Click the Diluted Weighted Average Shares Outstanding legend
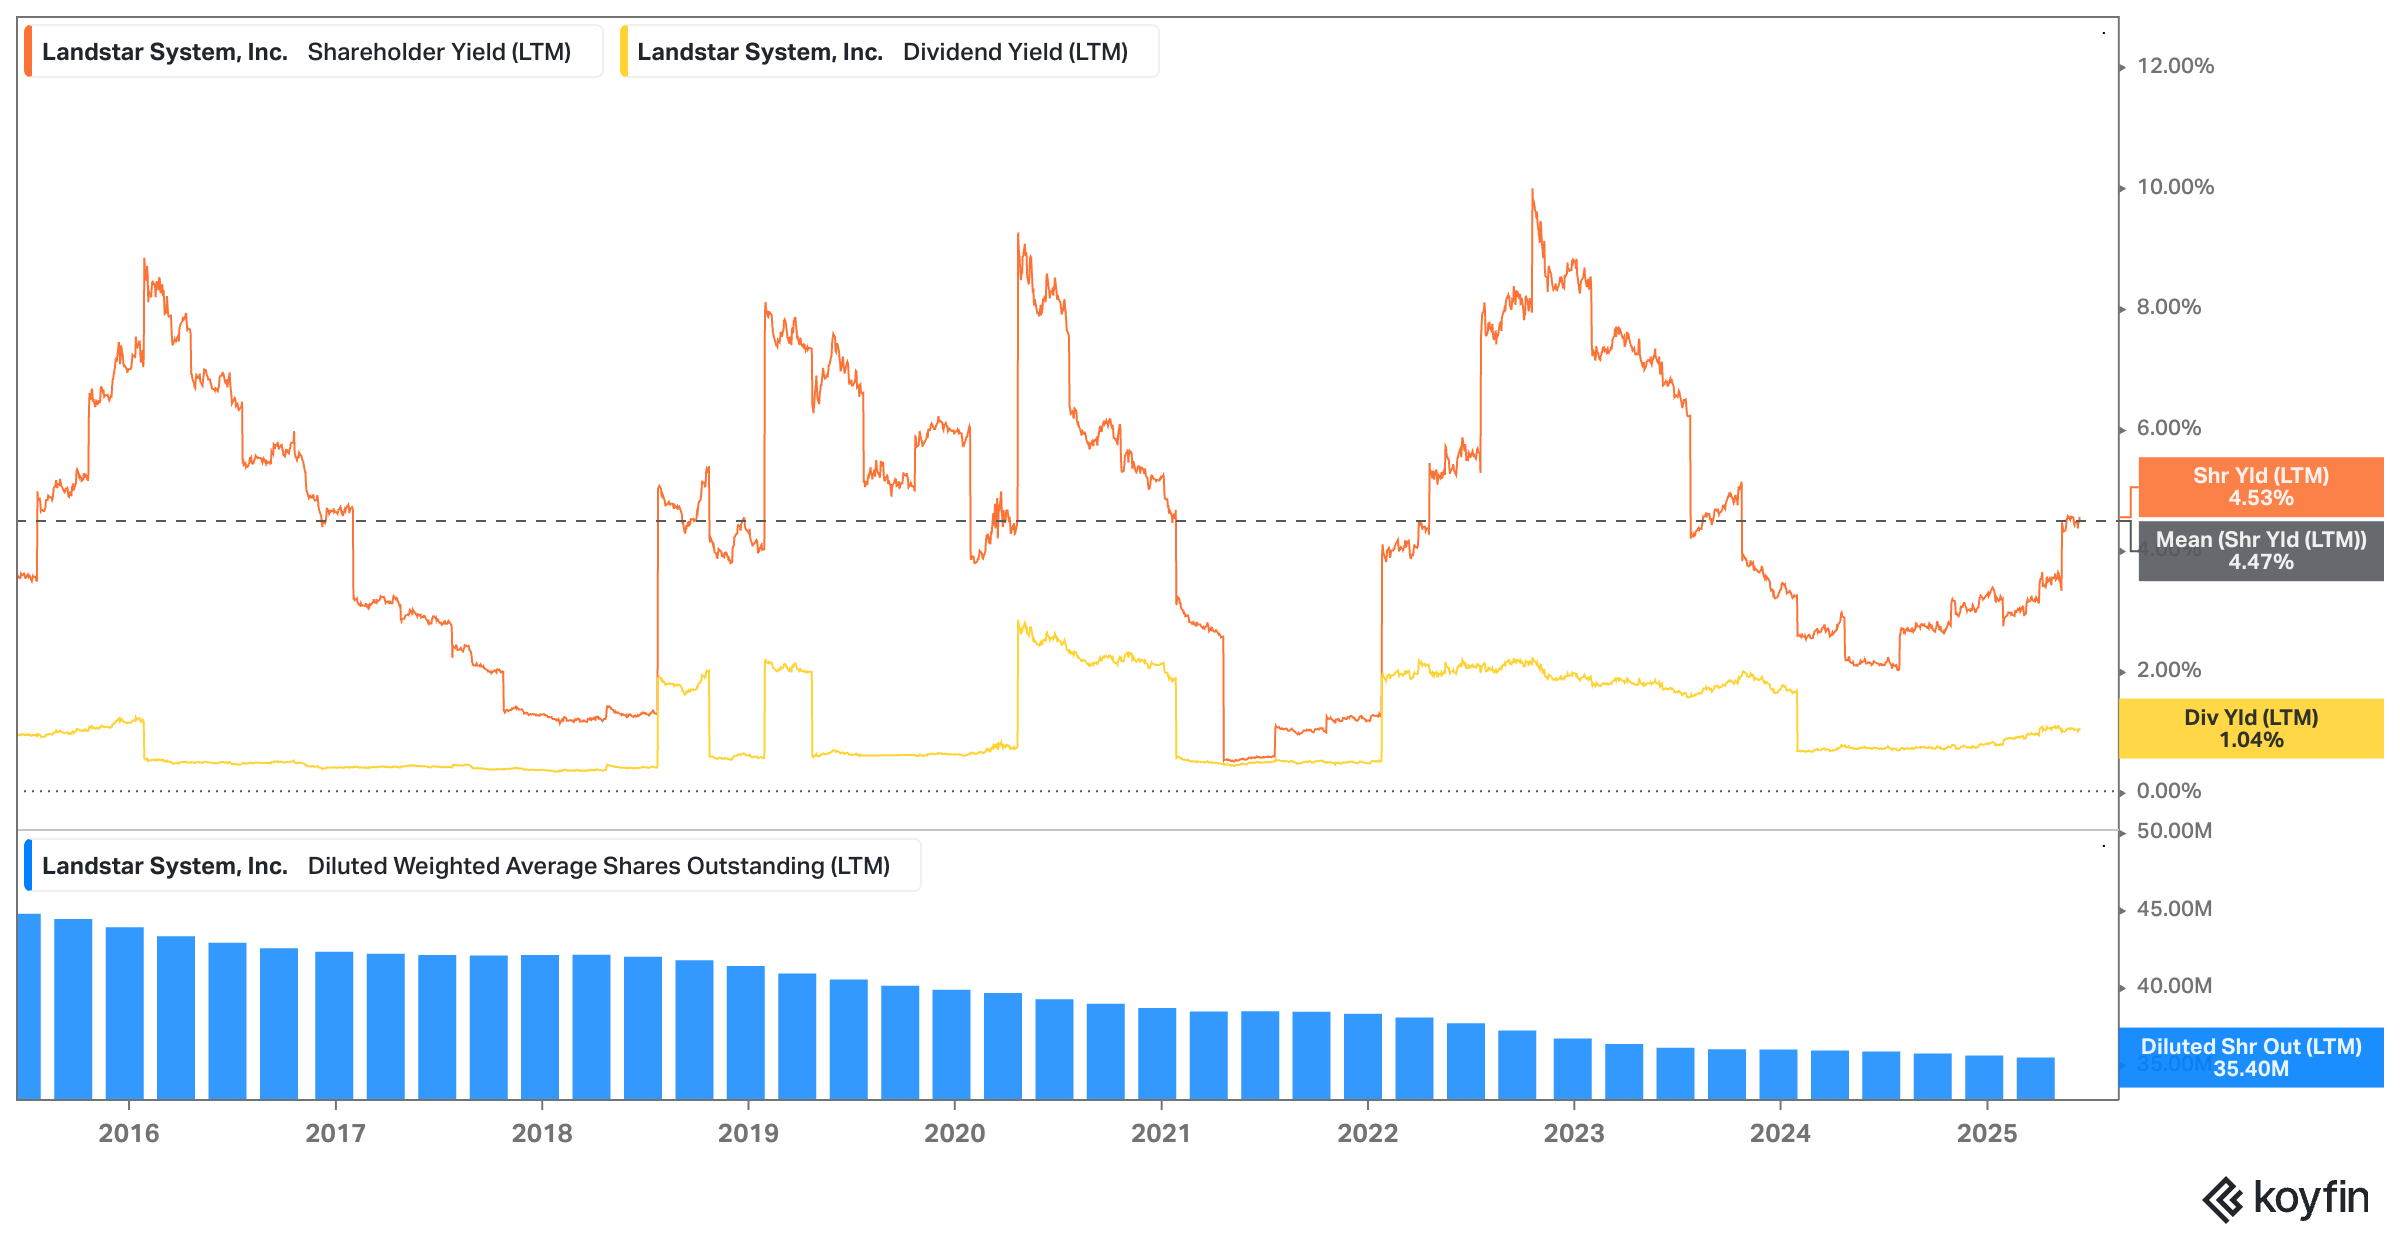 [x=472, y=866]
